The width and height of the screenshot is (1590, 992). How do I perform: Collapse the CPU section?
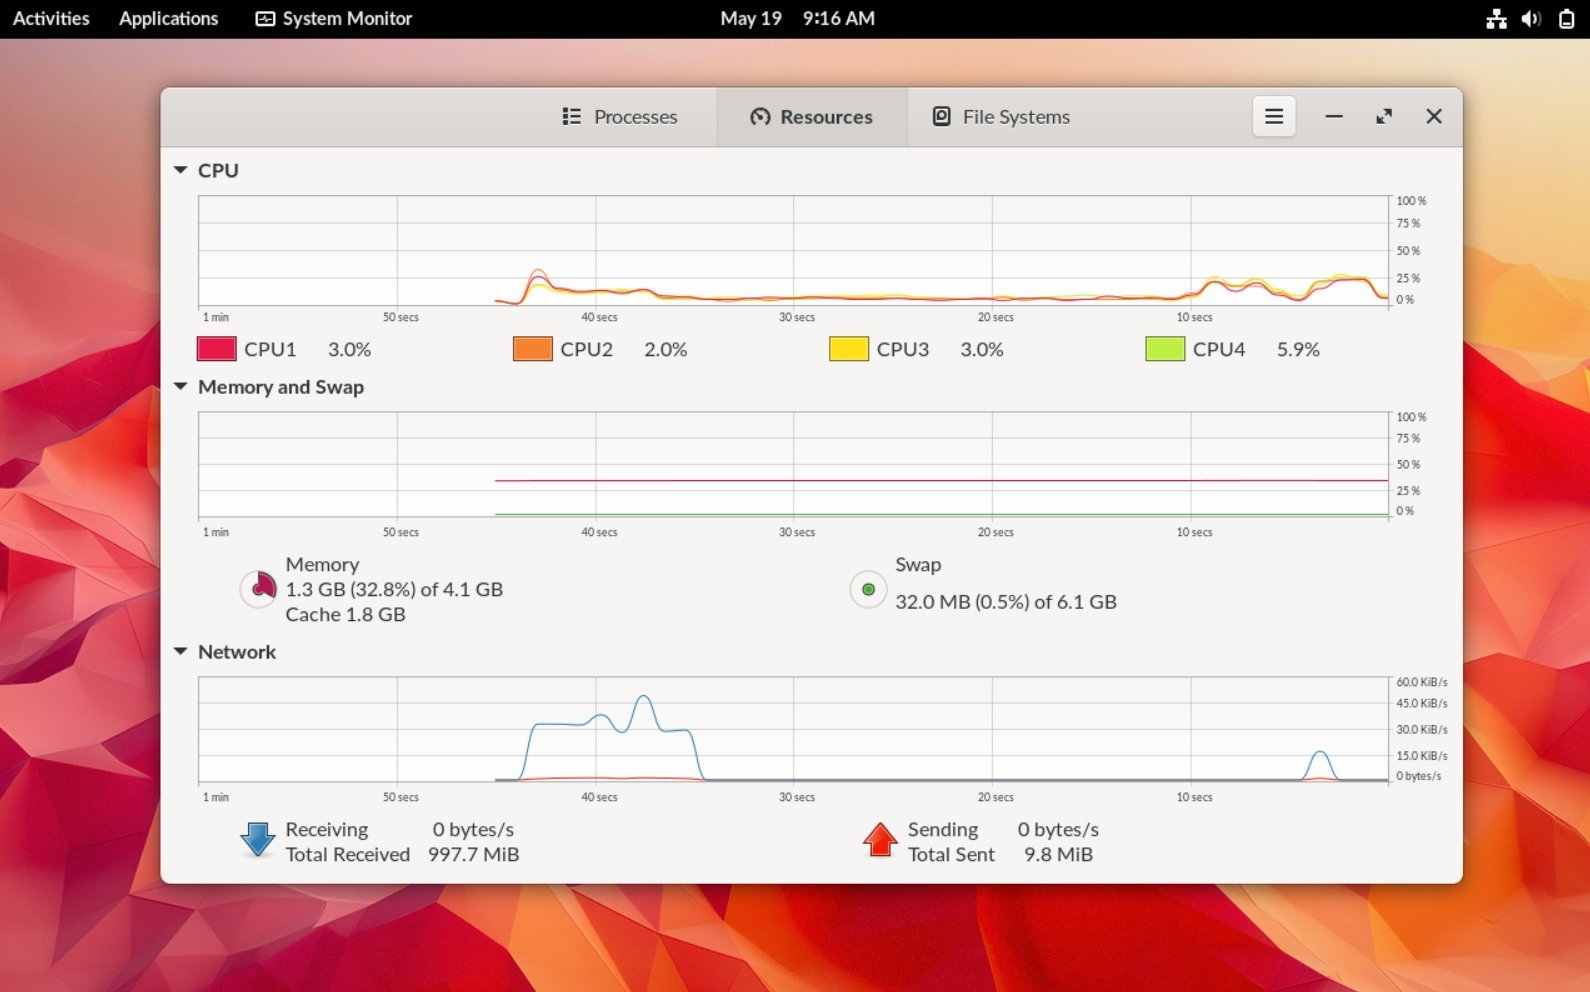coord(181,171)
